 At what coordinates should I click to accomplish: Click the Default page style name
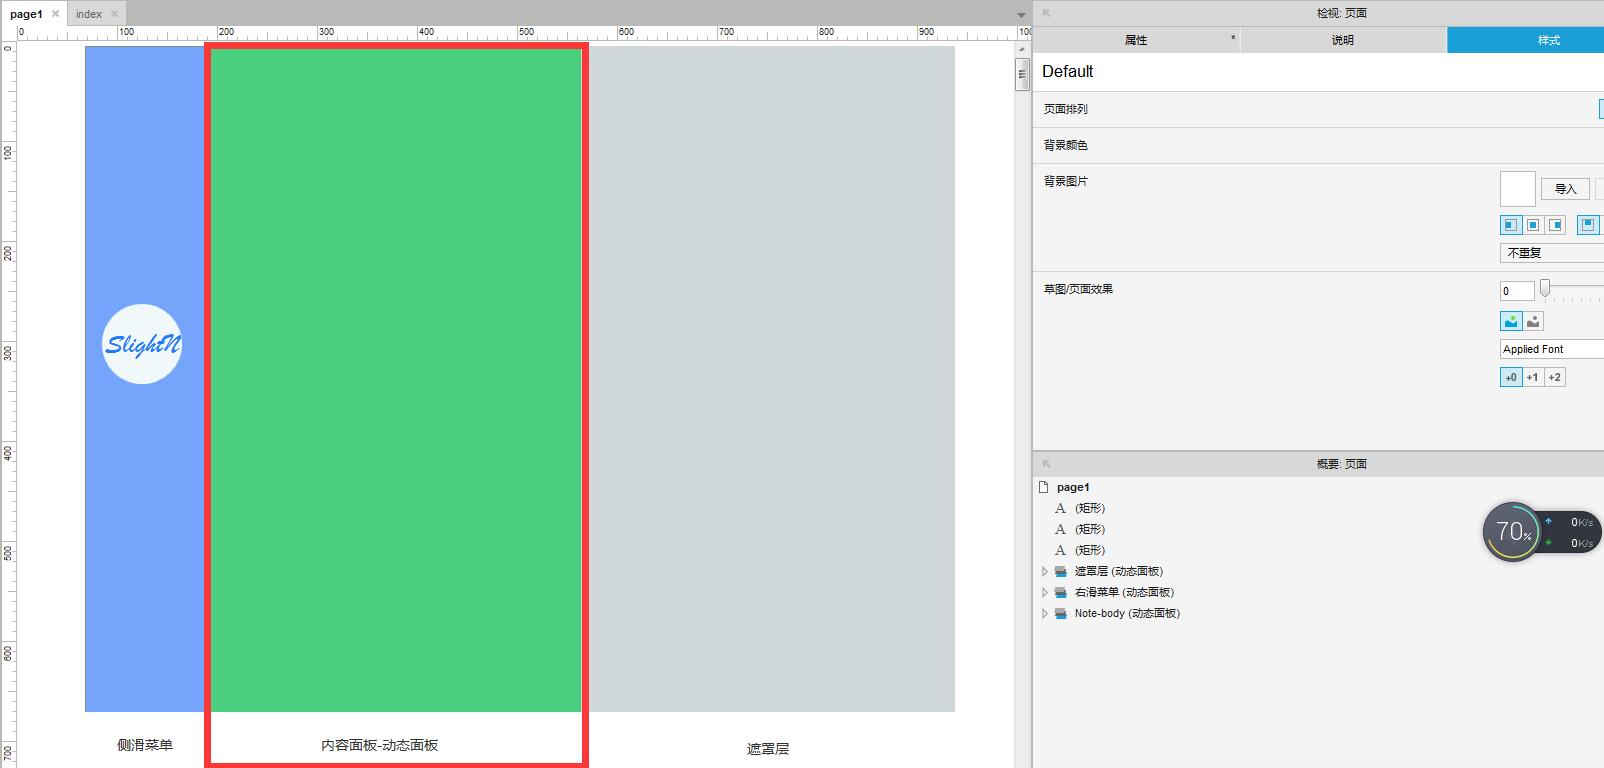point(1067,72)
